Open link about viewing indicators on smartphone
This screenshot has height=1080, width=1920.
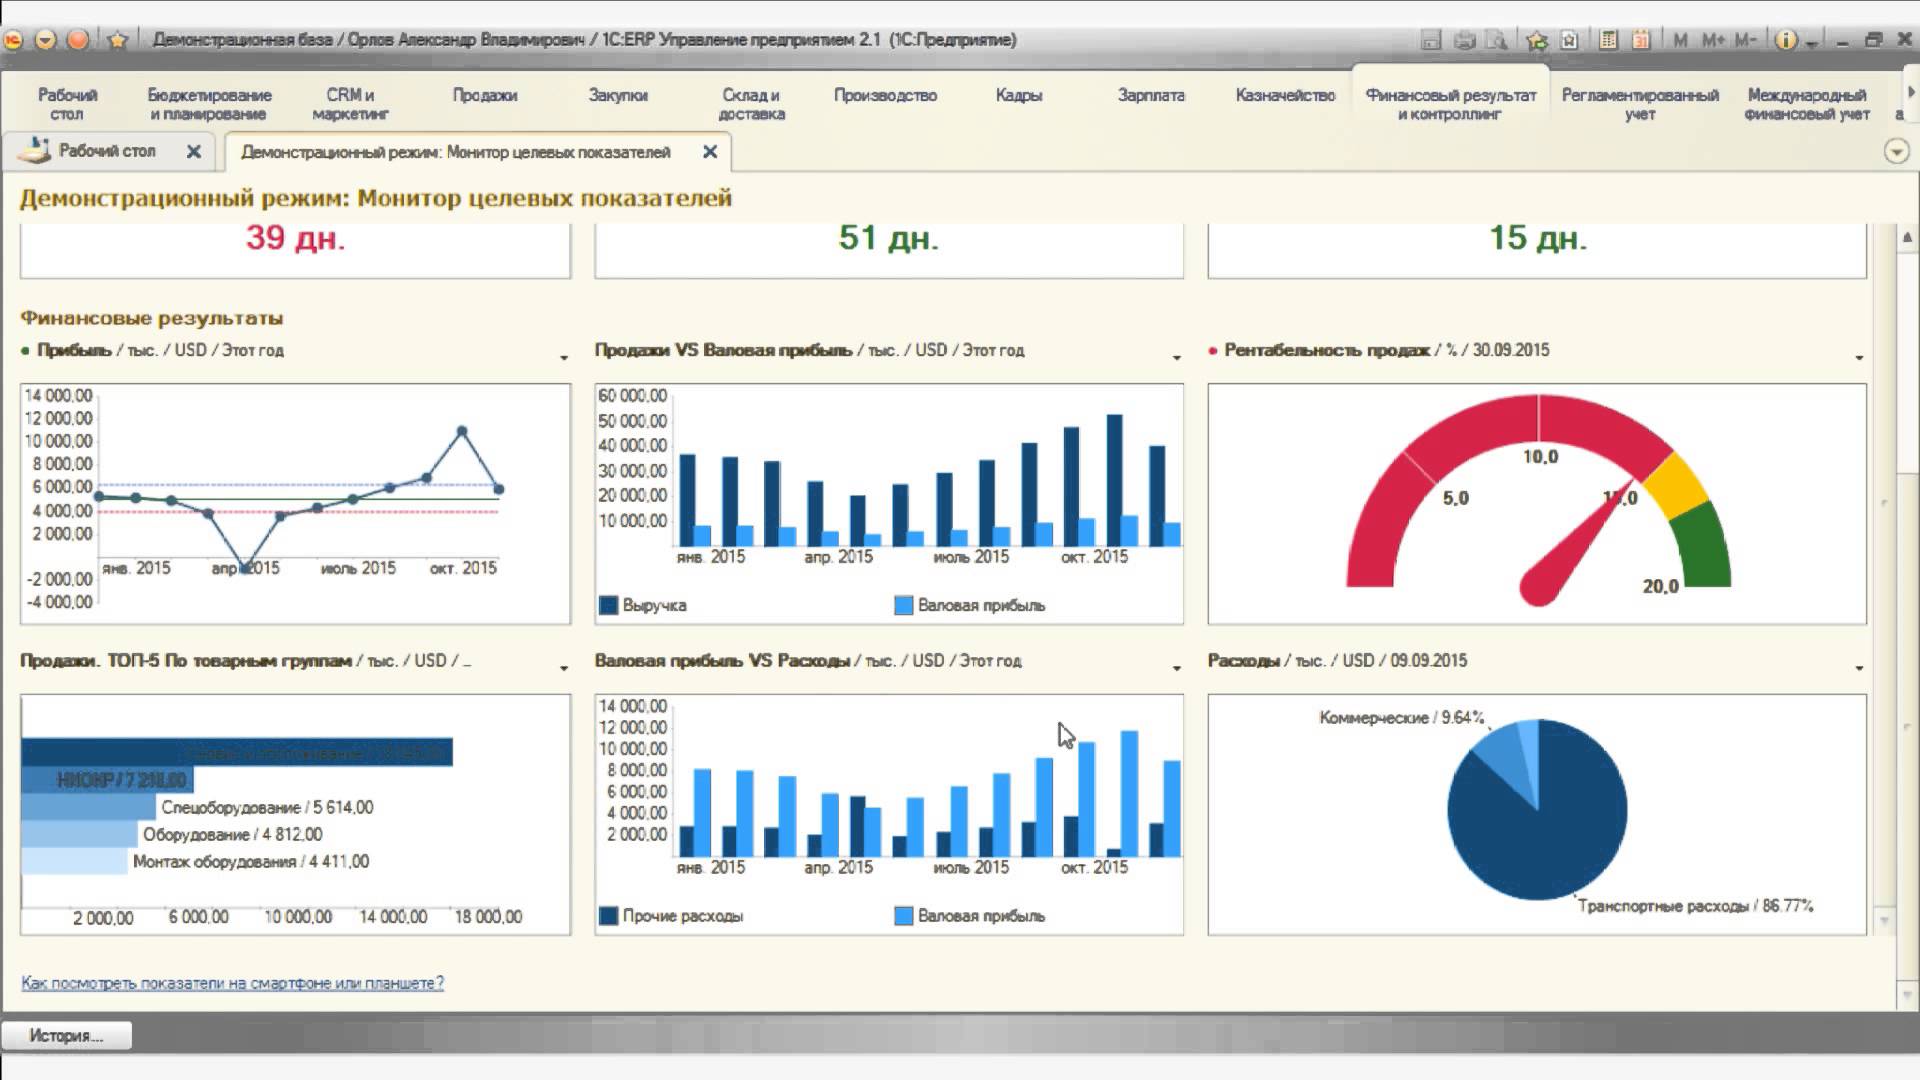[232, 983]
